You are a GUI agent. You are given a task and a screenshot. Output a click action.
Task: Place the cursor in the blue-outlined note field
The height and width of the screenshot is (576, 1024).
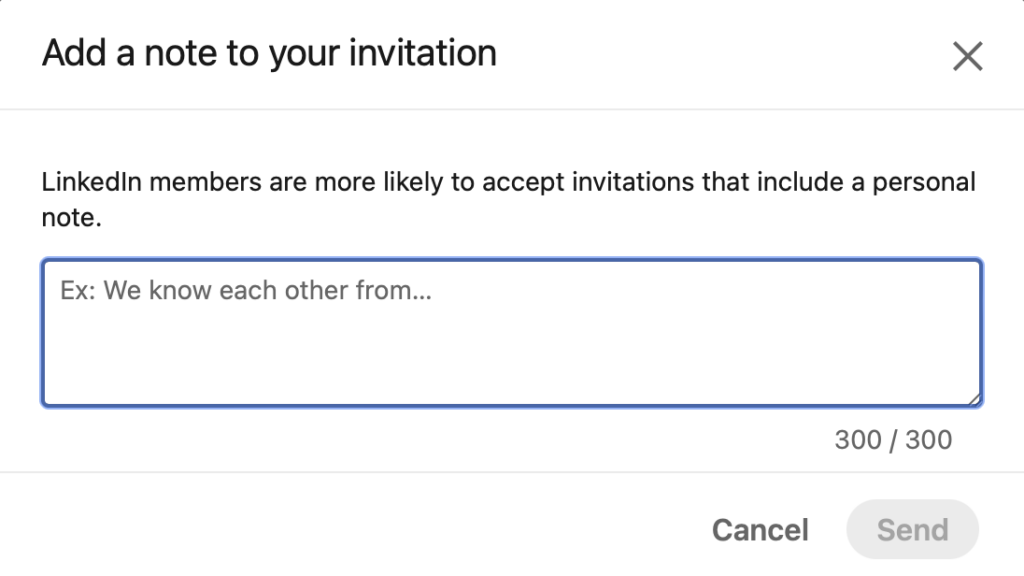point(511,333)
